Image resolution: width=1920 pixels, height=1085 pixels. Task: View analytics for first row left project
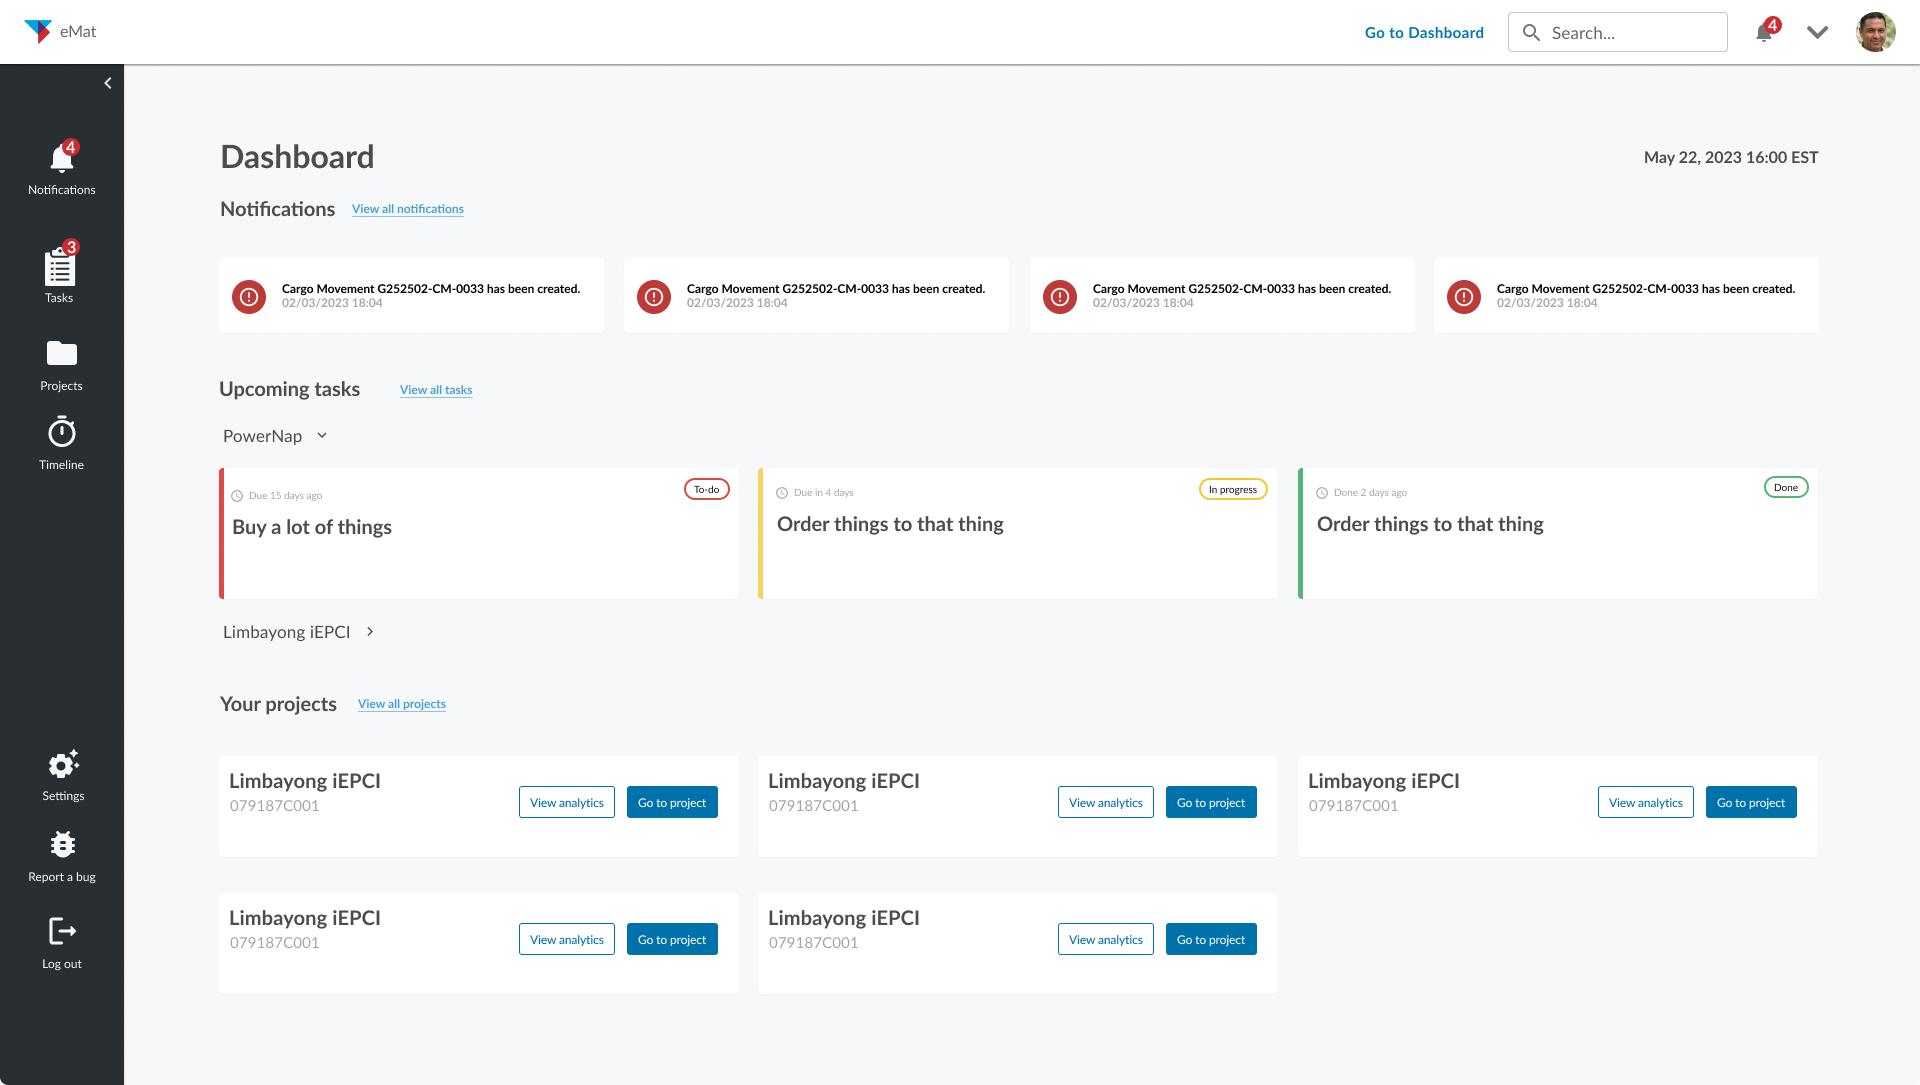pos(567,802)
